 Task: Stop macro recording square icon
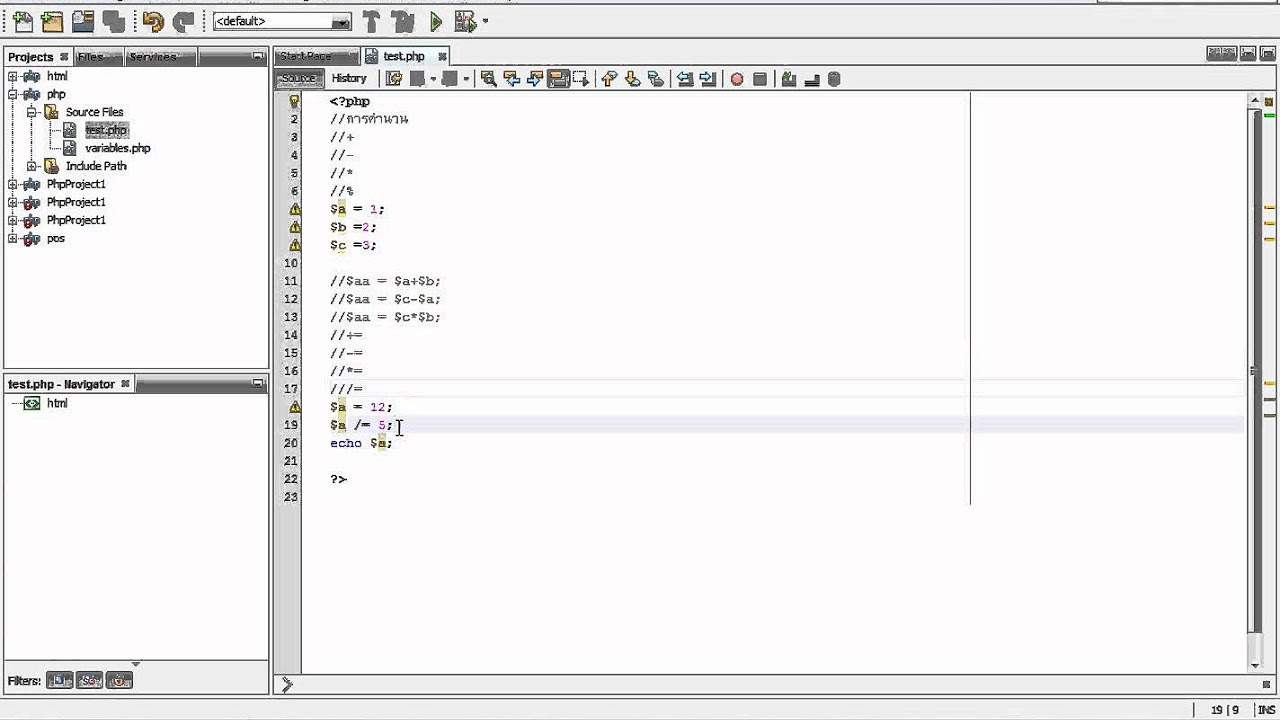tap(760, 79)
